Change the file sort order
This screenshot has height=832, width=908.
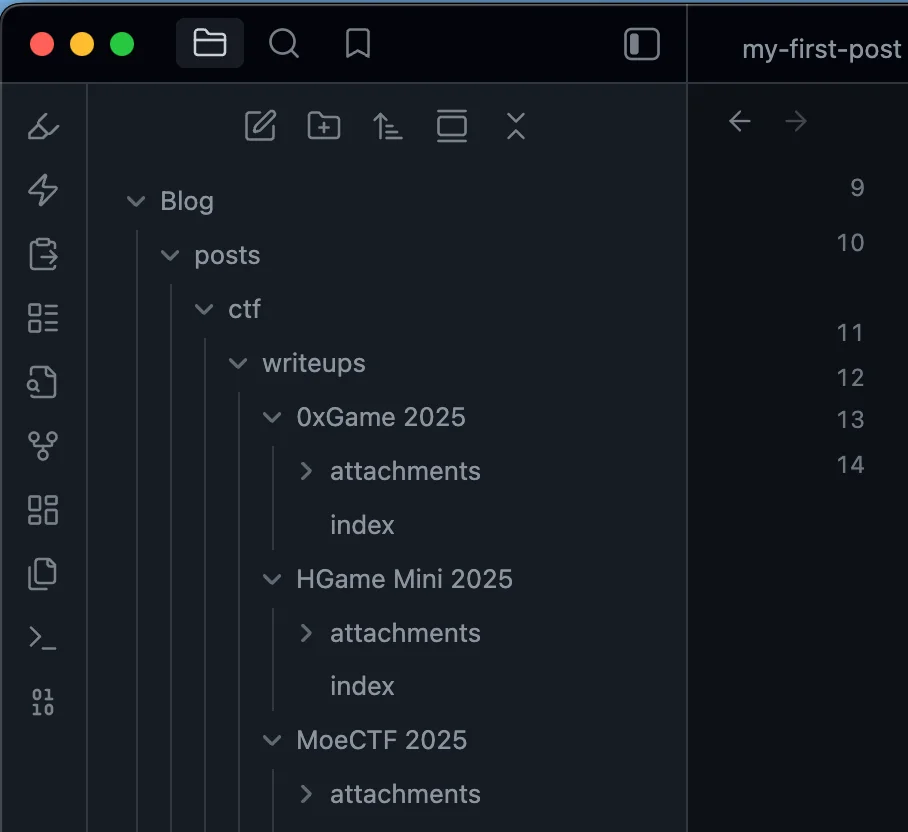[388, 126]
